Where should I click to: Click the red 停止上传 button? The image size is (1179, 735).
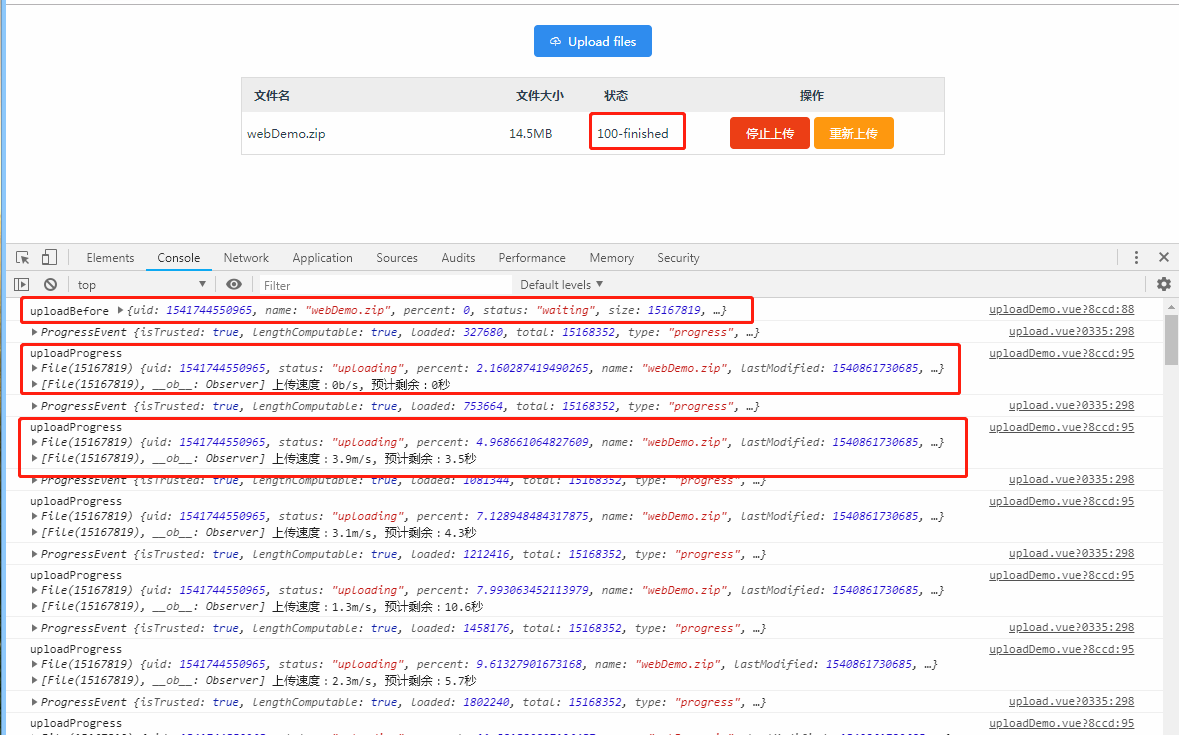769,133
